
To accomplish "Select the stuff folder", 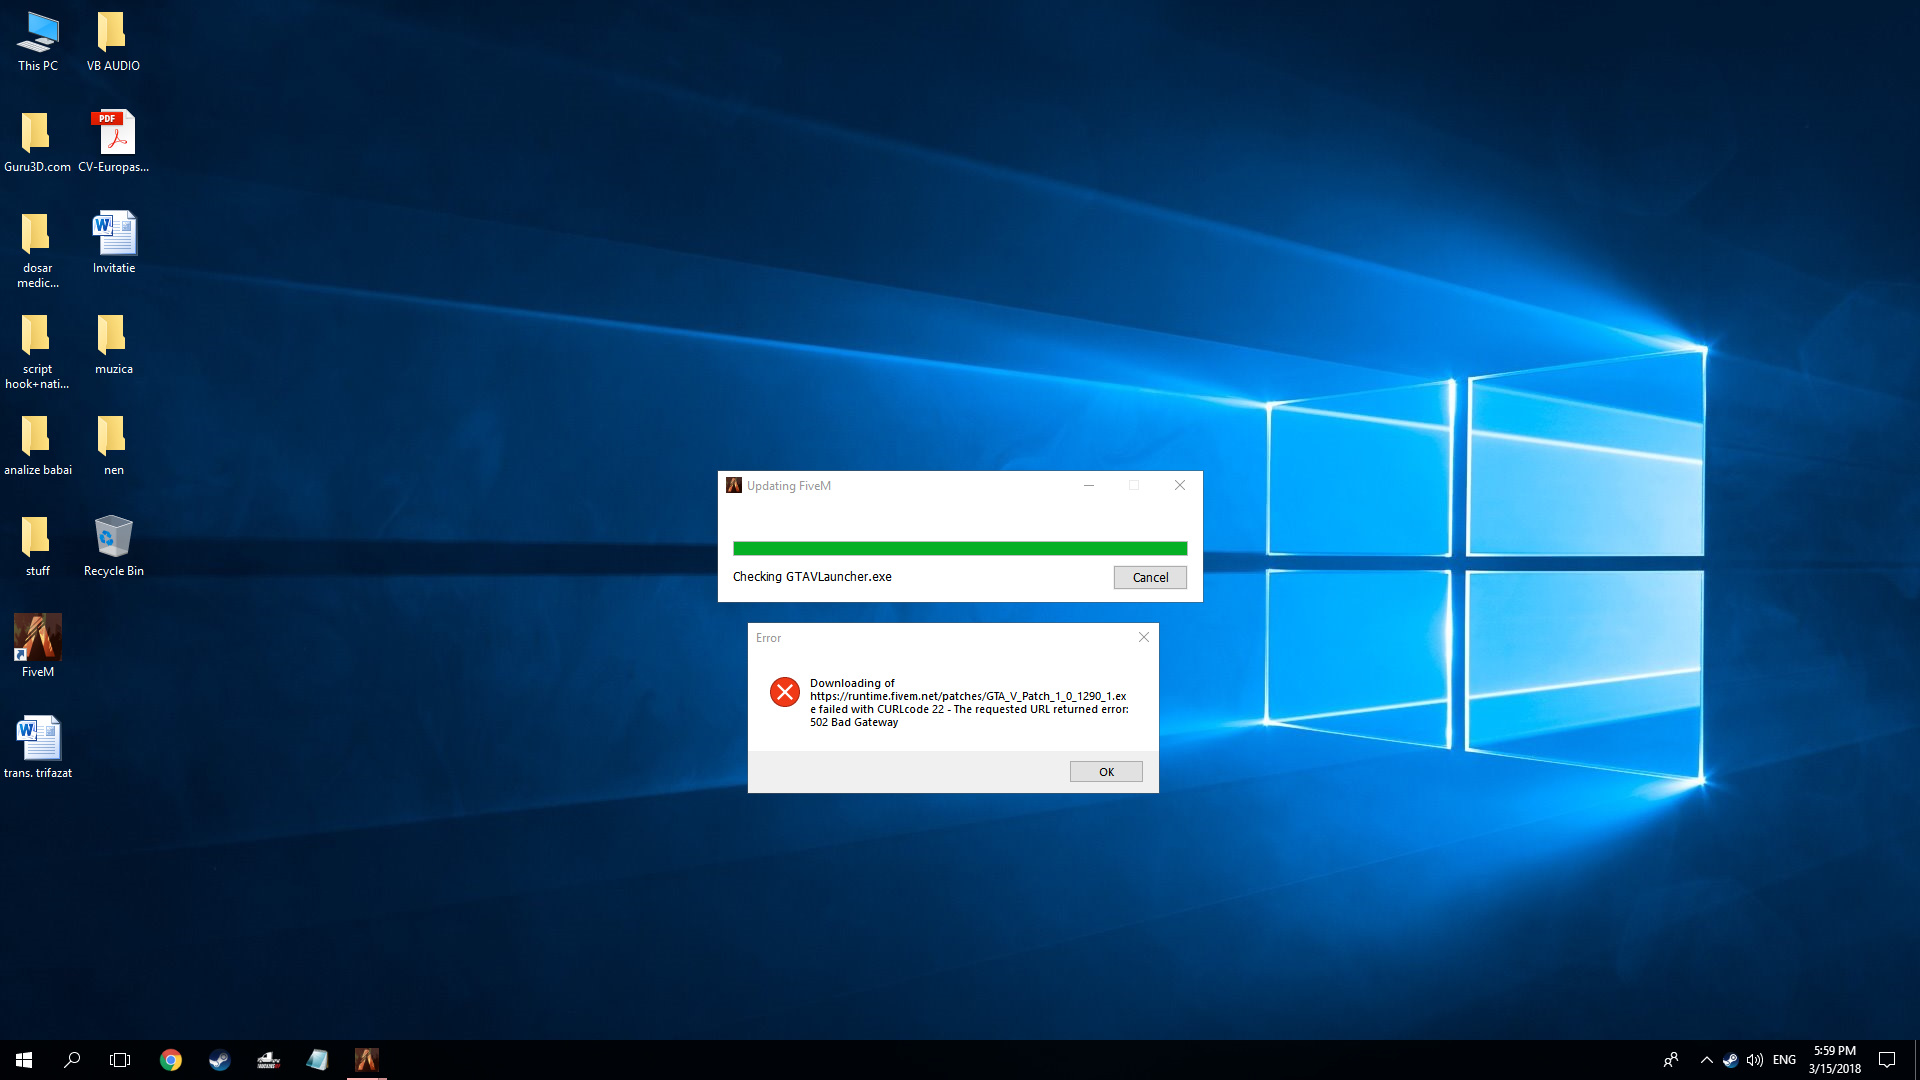I will [38, 547].
